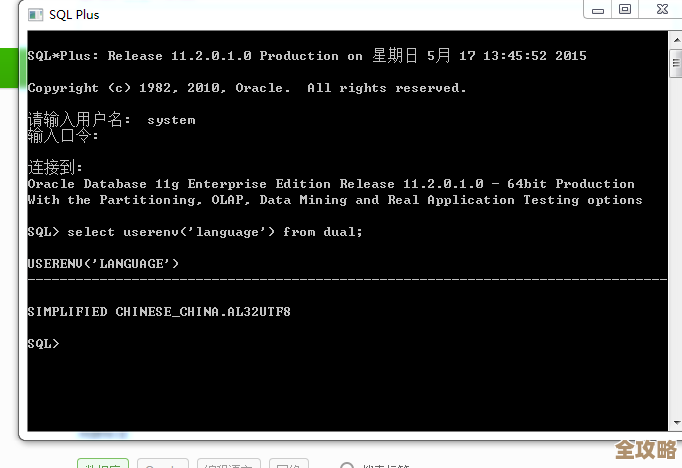Image resolution: width=682 pixels, height=468 pixels.
Task: Select the green highlighted tab below the window
Action: click(104, 464)
